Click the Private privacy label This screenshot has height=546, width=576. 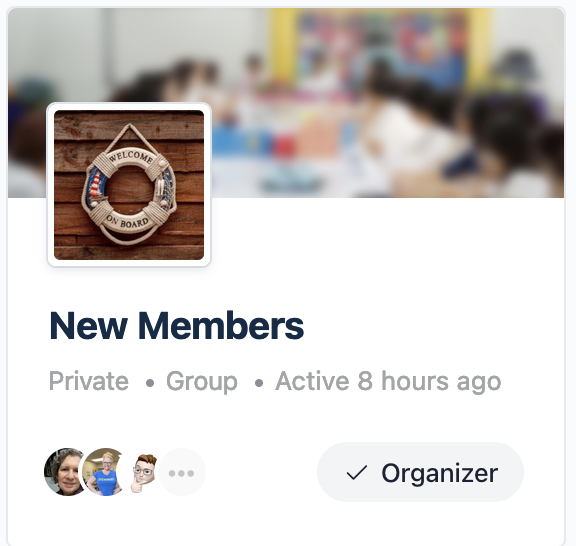(89, 381)
